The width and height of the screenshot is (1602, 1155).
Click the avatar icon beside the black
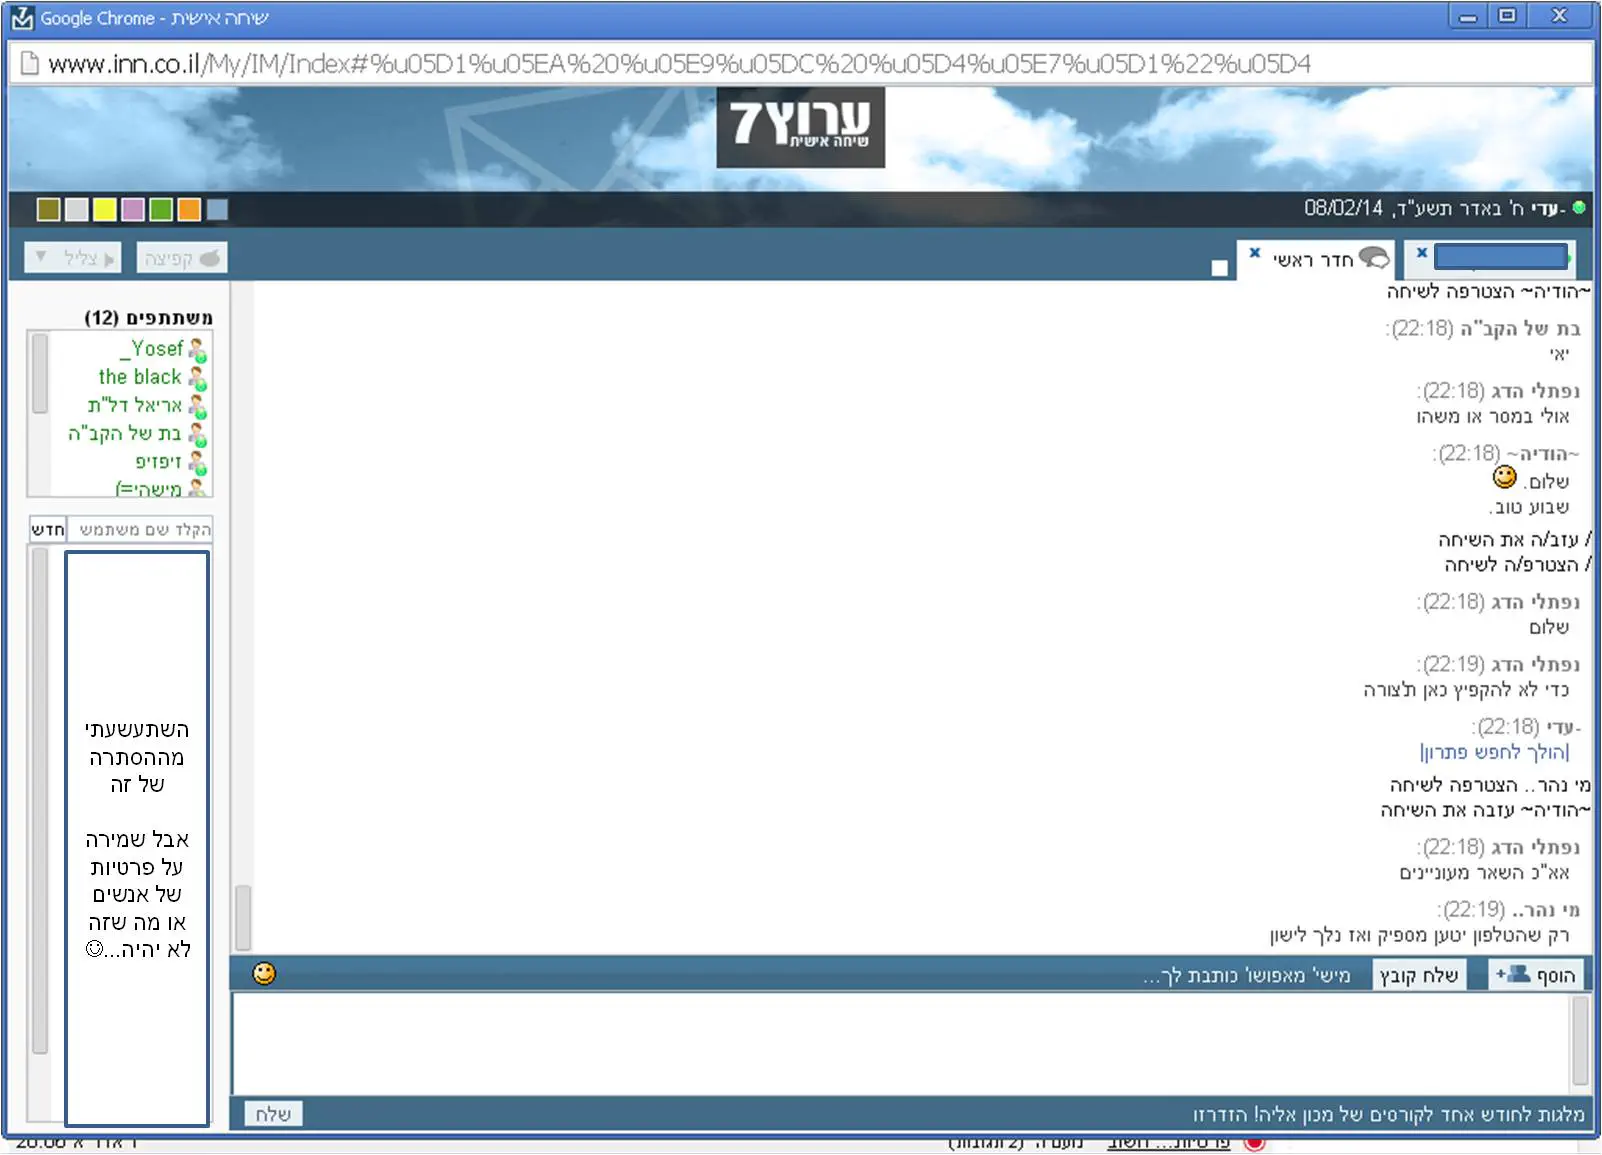(x=198, y=378)
